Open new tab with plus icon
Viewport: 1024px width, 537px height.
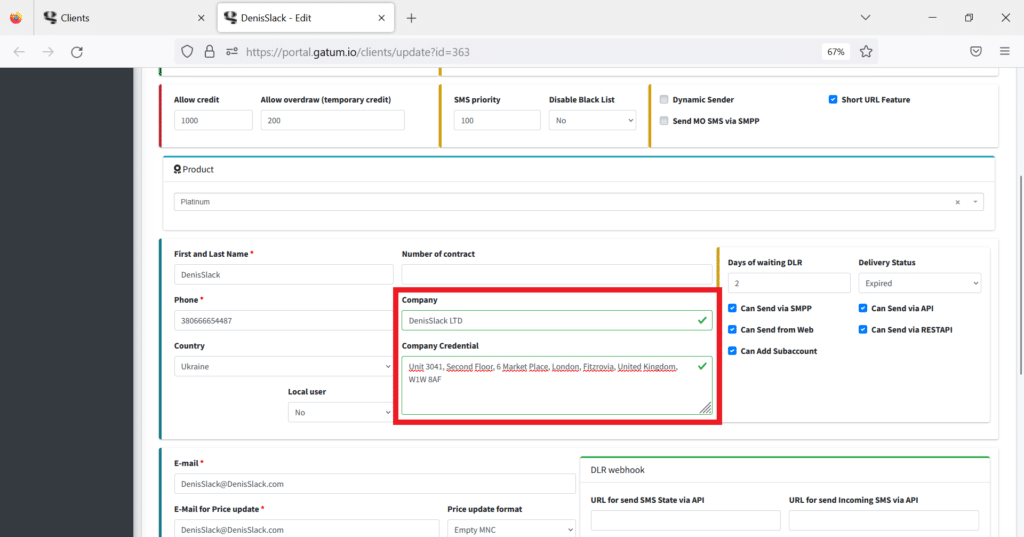[x=411, y=18]
